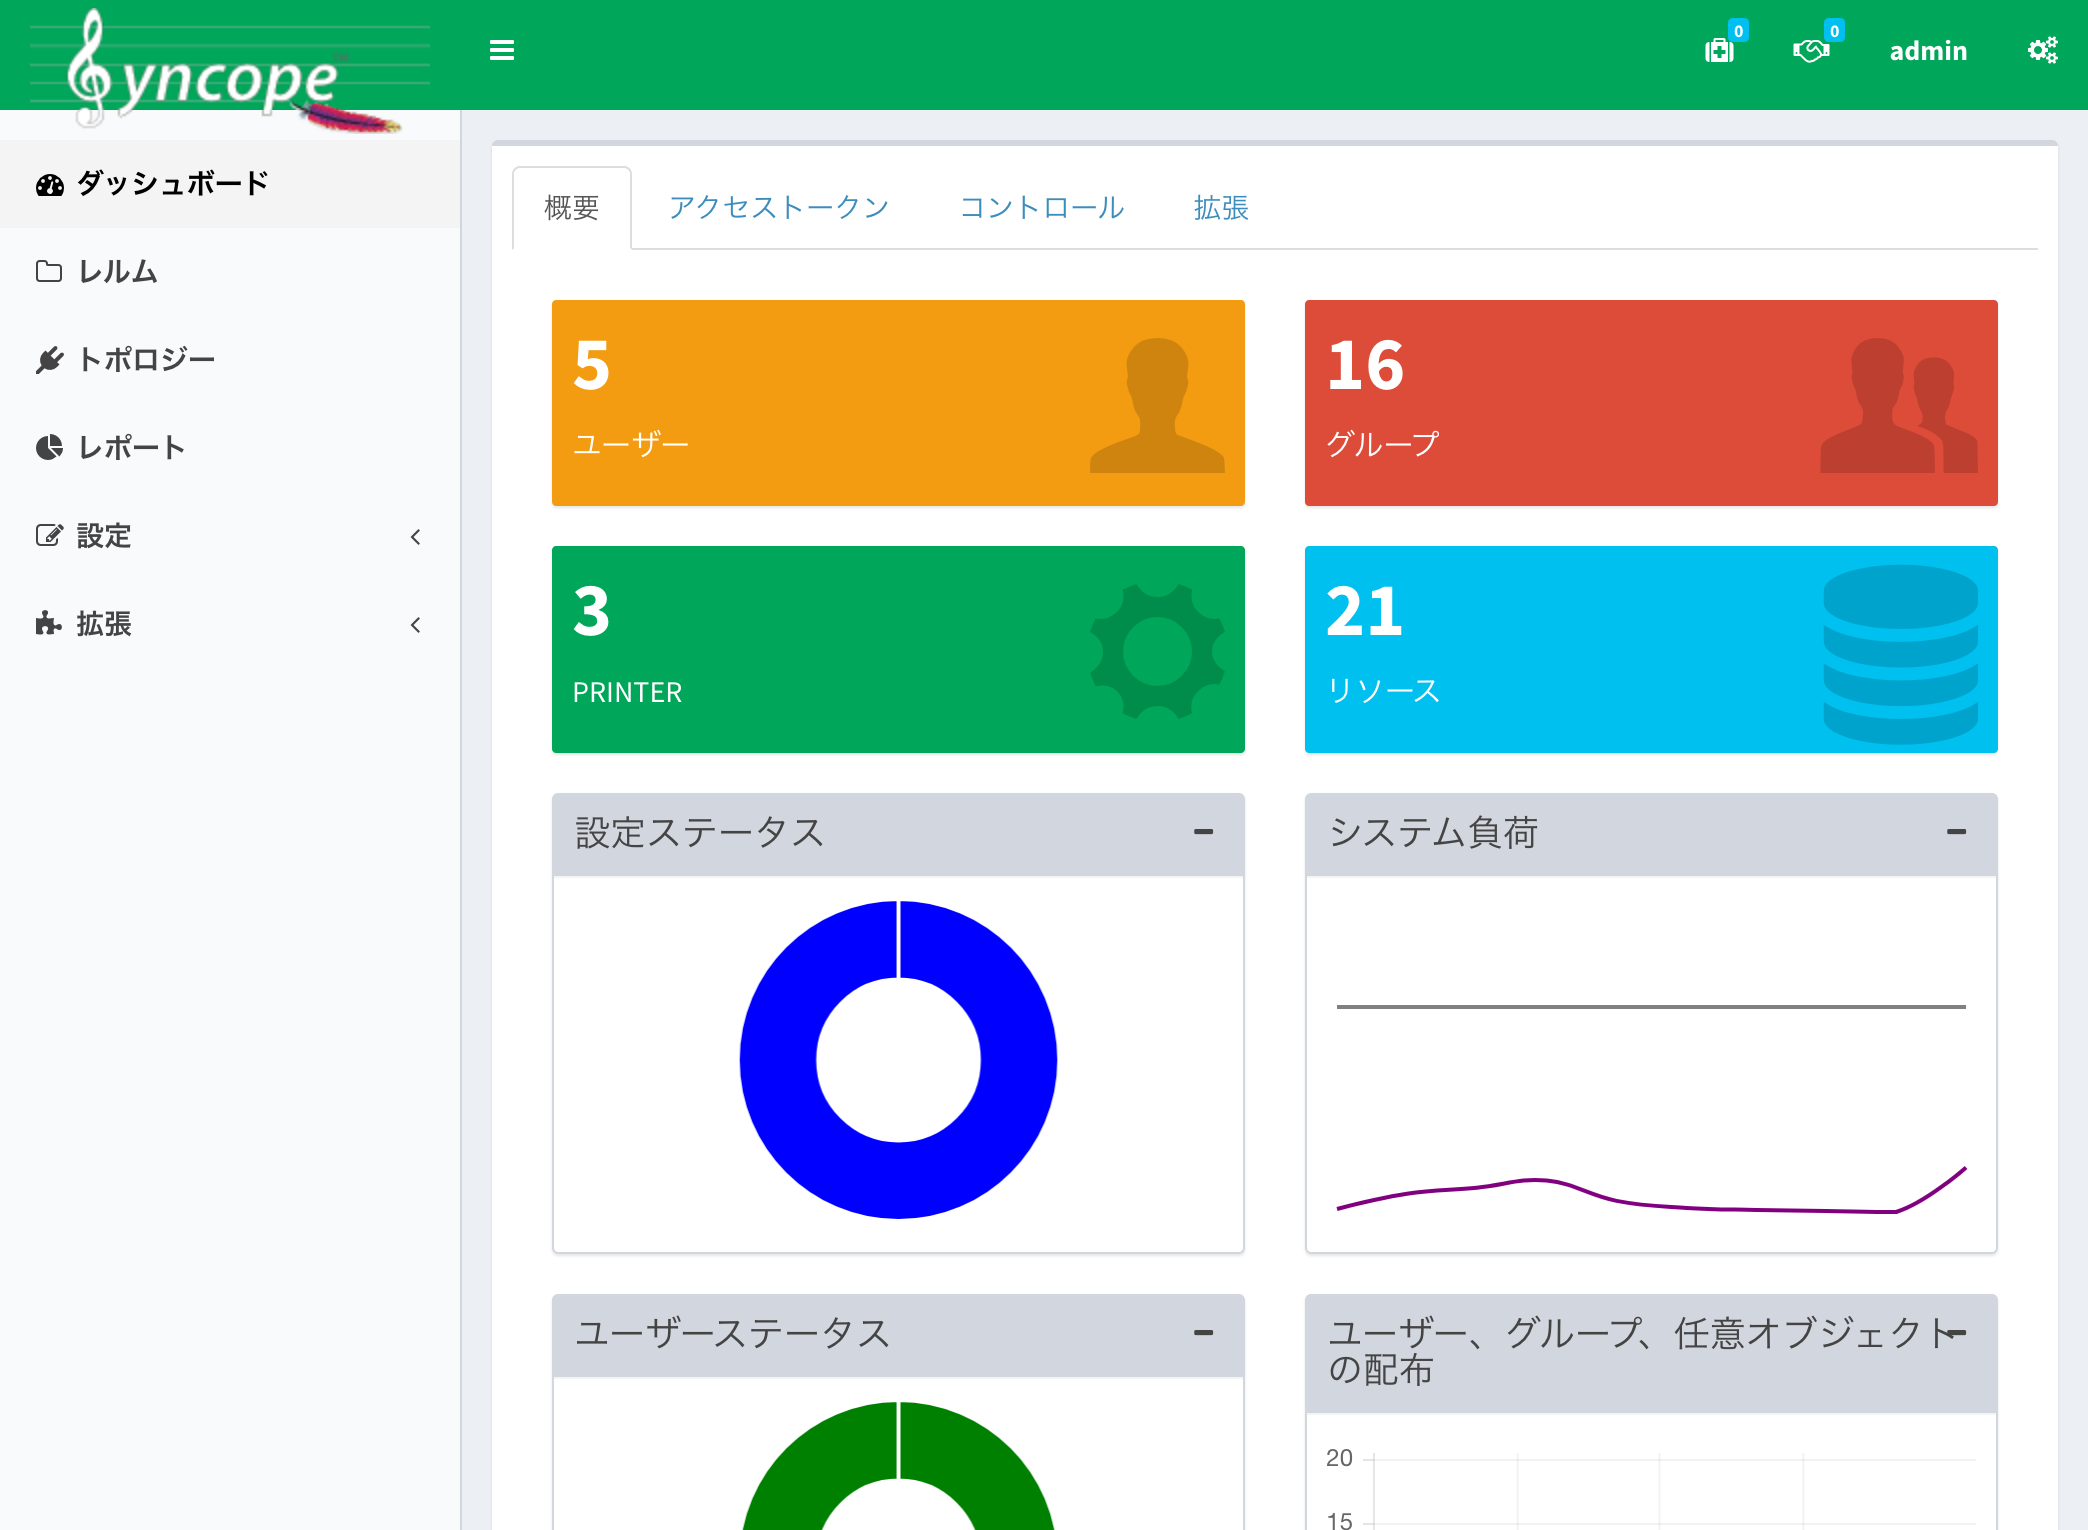The width and height of the screenshot is (2088, 1530).
Task: Expand the 設定 sidebar submenu
Action: (x=417, y=537)
